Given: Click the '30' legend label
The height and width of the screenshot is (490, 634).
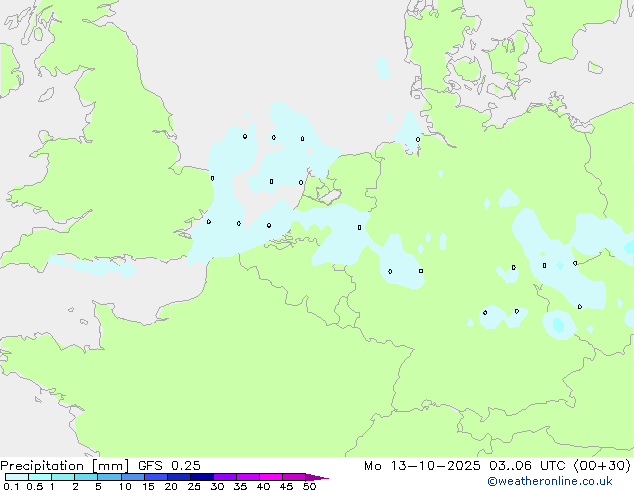Looking at the screenshot, I should (217, 486).
